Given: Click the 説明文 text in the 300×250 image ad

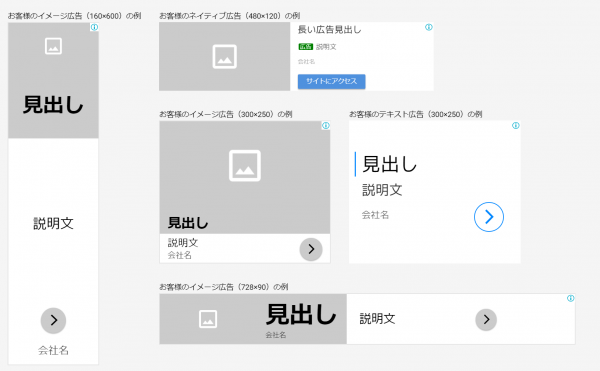Looking at the screenshot, I should (x=183, y=242).
